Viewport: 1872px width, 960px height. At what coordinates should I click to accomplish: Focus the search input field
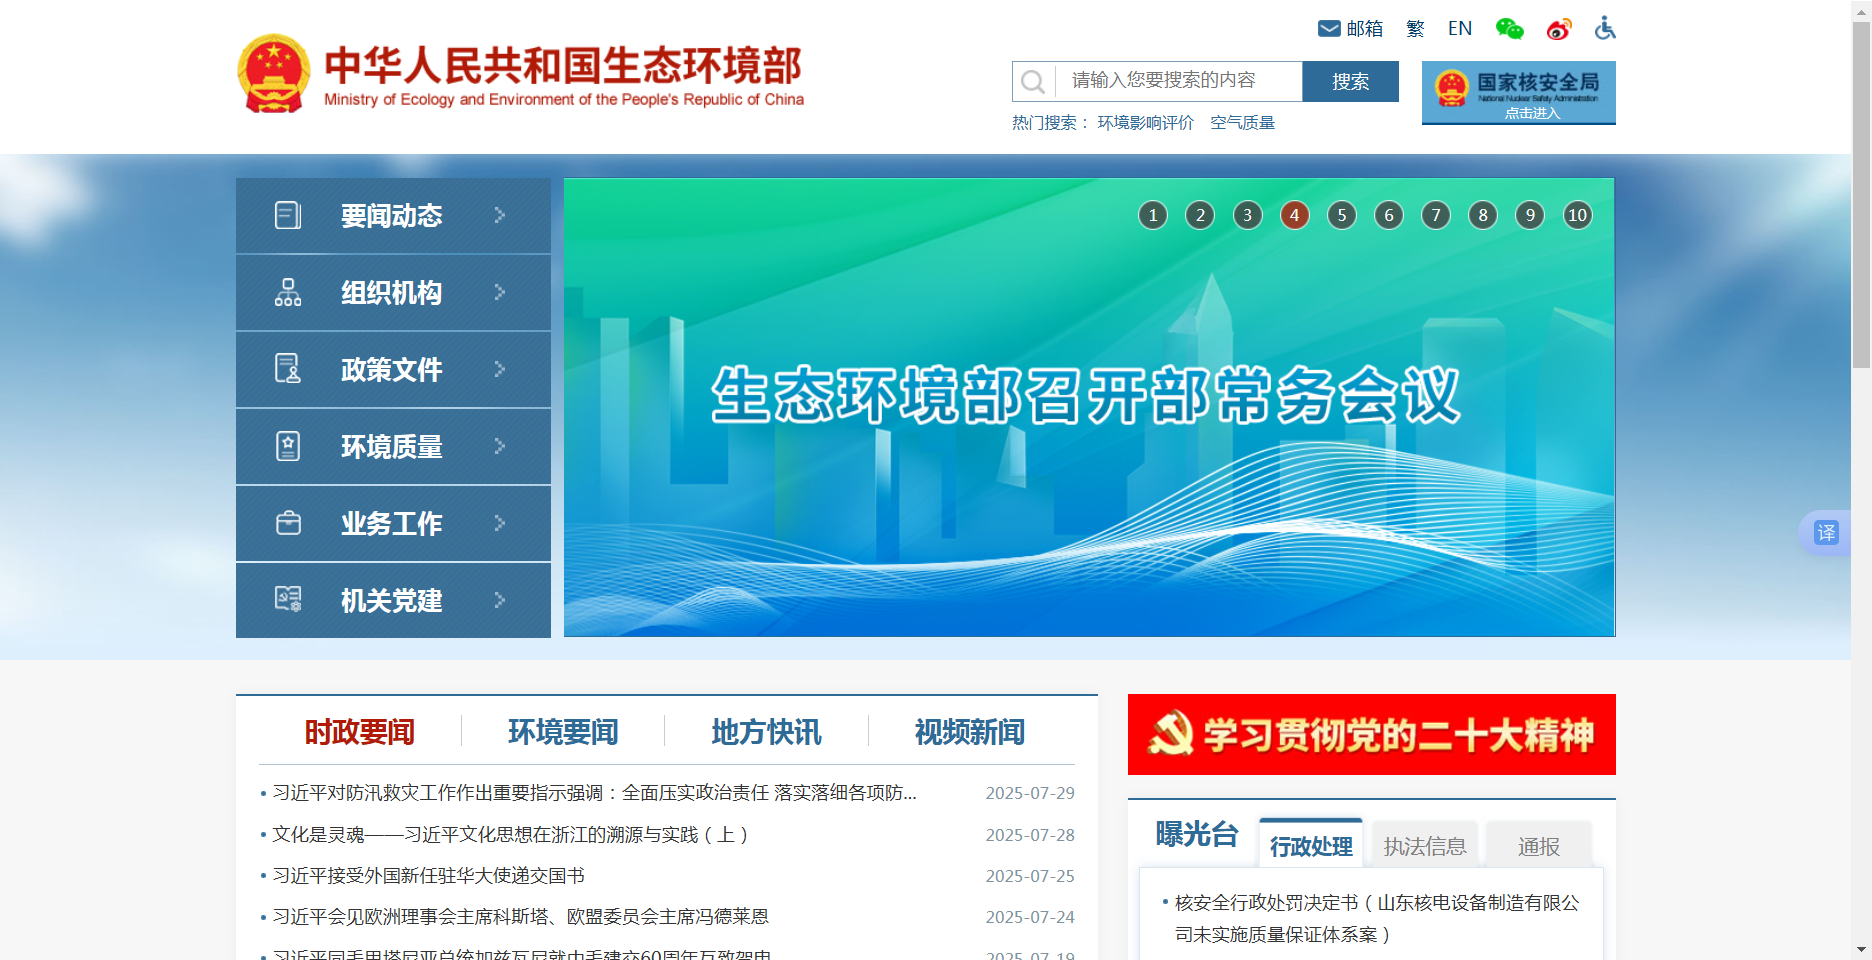pos(1178,81)
